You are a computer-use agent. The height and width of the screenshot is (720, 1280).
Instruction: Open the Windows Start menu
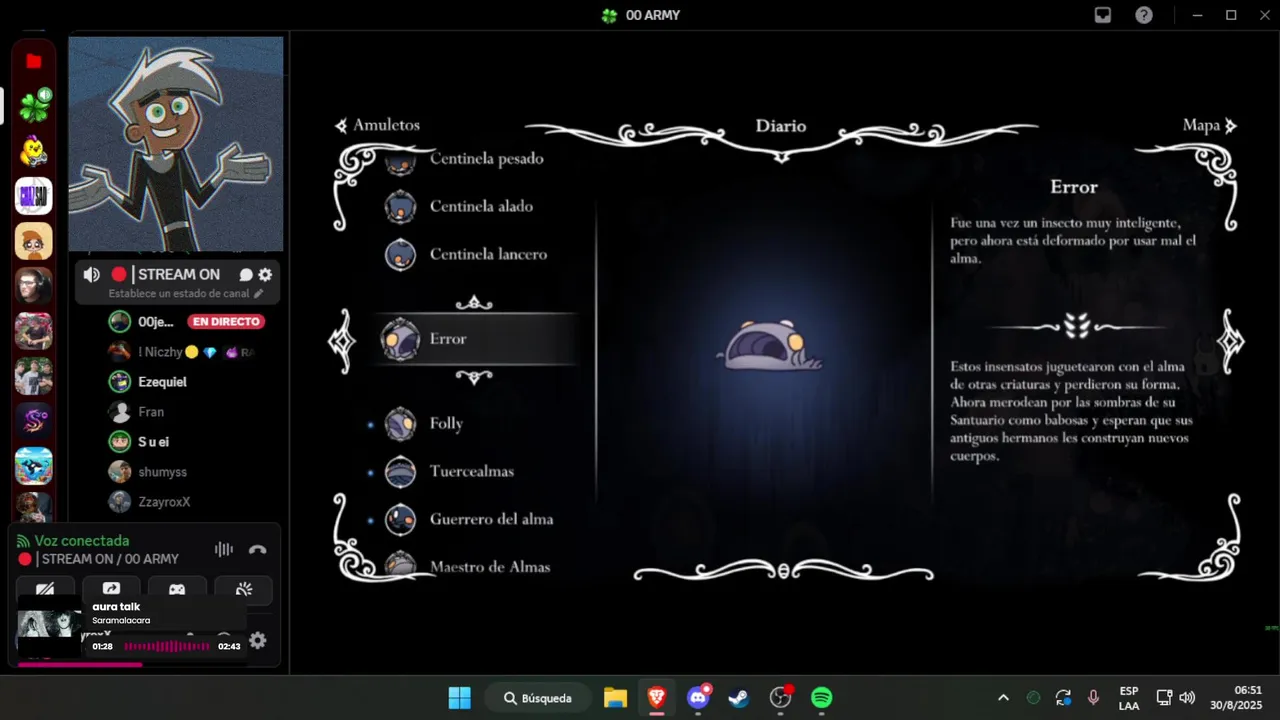(x=460, y=698)
